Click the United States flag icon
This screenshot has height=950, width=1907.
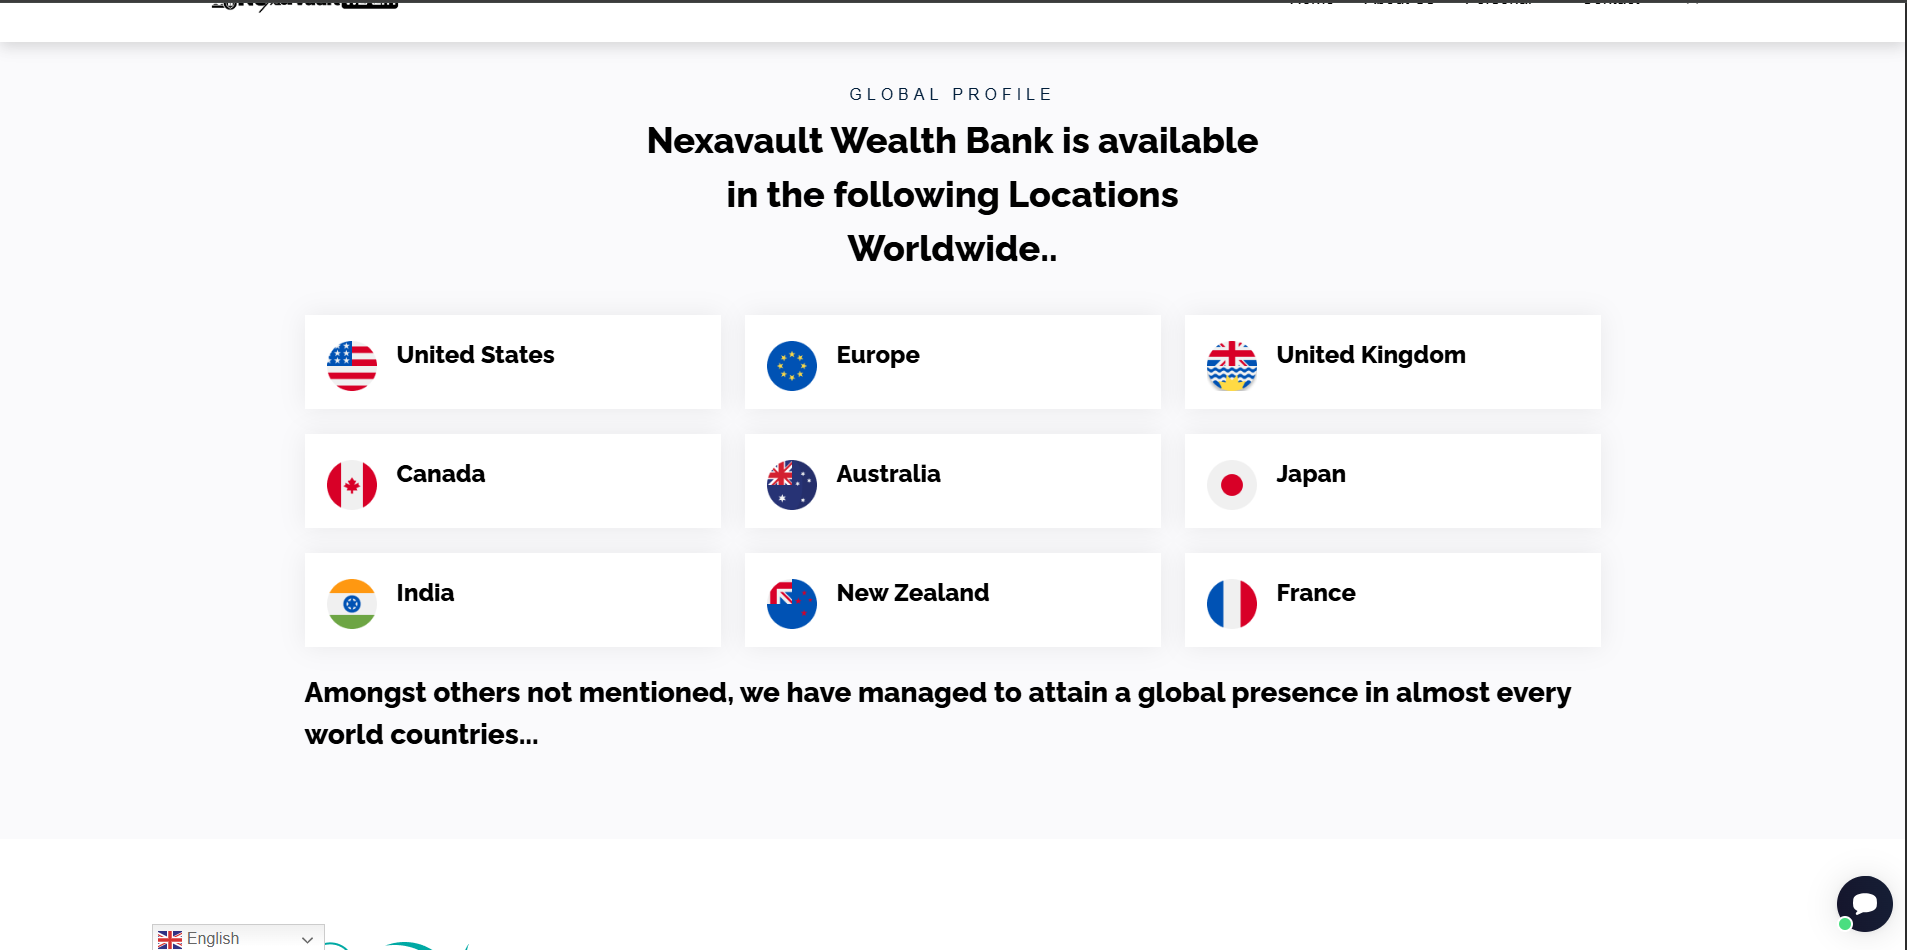352,366
